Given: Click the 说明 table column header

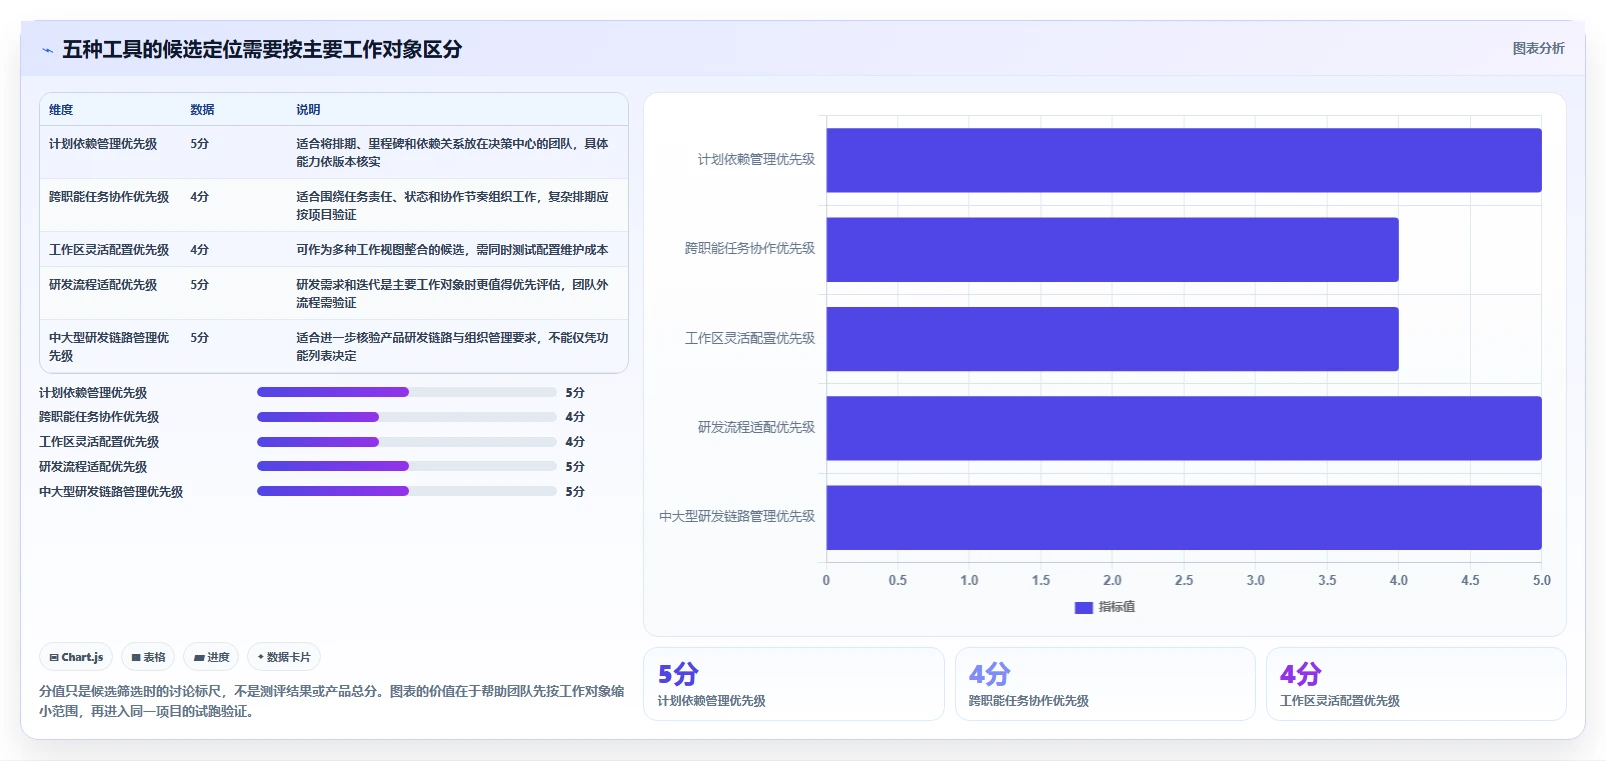Looking at the screenshot, I should point(308,110).
